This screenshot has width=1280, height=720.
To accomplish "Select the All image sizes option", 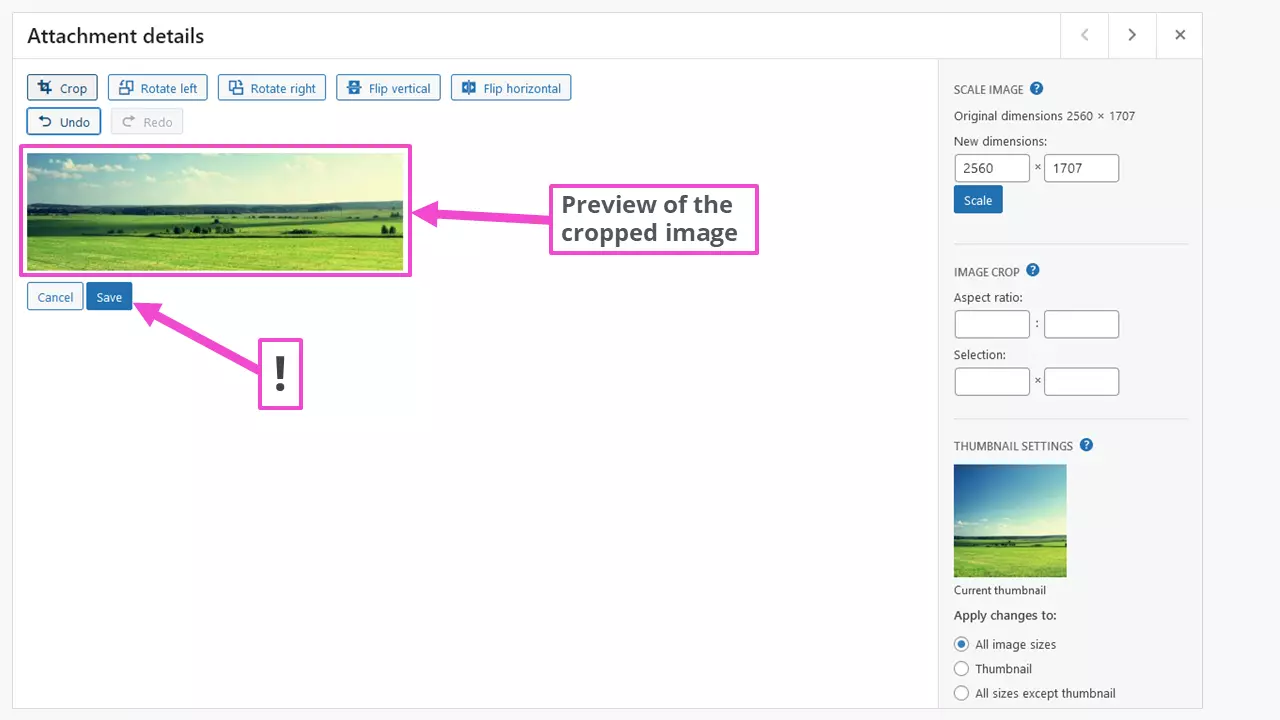I will [961, 644].
